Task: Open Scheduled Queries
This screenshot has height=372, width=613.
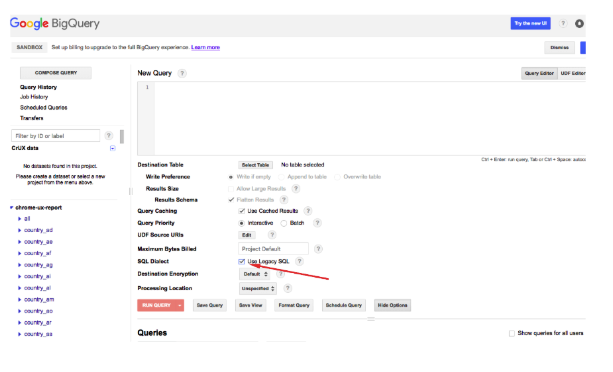Action: coord(43,107)
